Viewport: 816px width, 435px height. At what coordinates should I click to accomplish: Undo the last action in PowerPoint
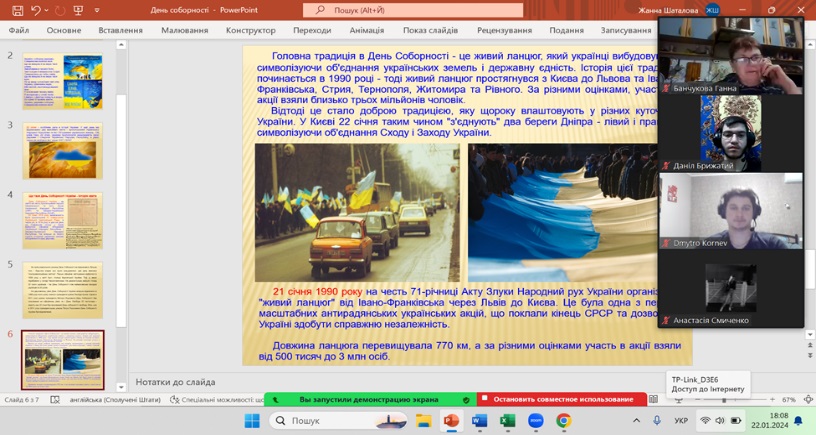pos(35,10)
